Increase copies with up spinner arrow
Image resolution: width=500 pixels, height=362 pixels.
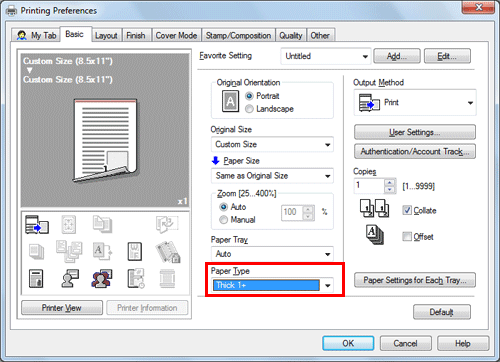[x=389, y=182]
